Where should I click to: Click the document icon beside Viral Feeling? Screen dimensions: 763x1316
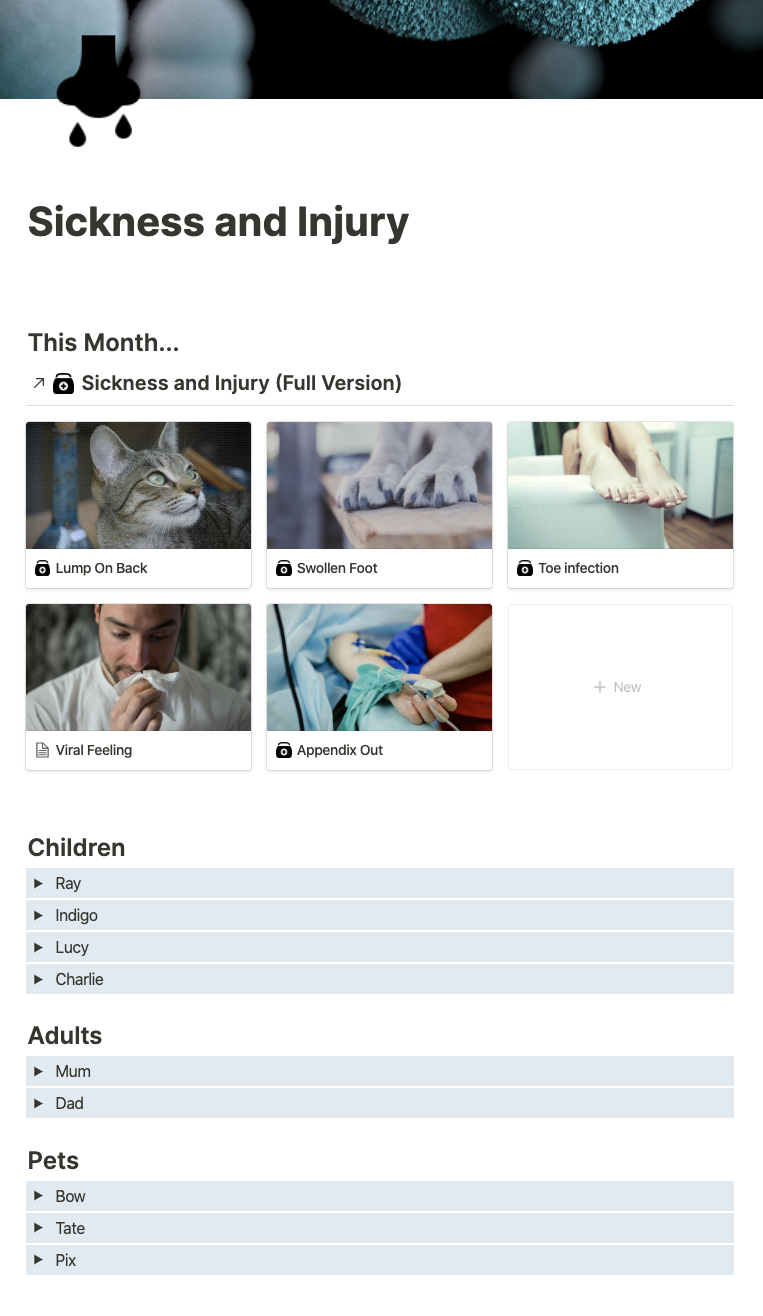pyautogui.click(x=42, y=750)
